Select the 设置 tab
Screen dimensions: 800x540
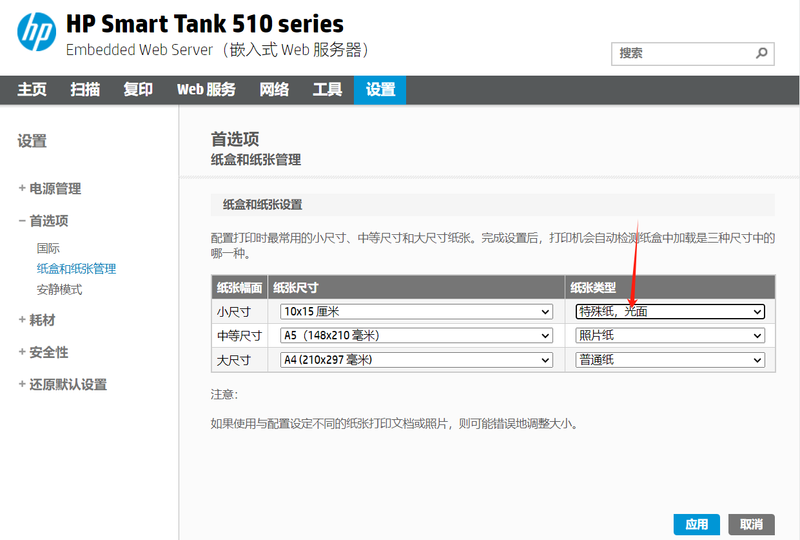pyautogui.click(x=380, y=90)
